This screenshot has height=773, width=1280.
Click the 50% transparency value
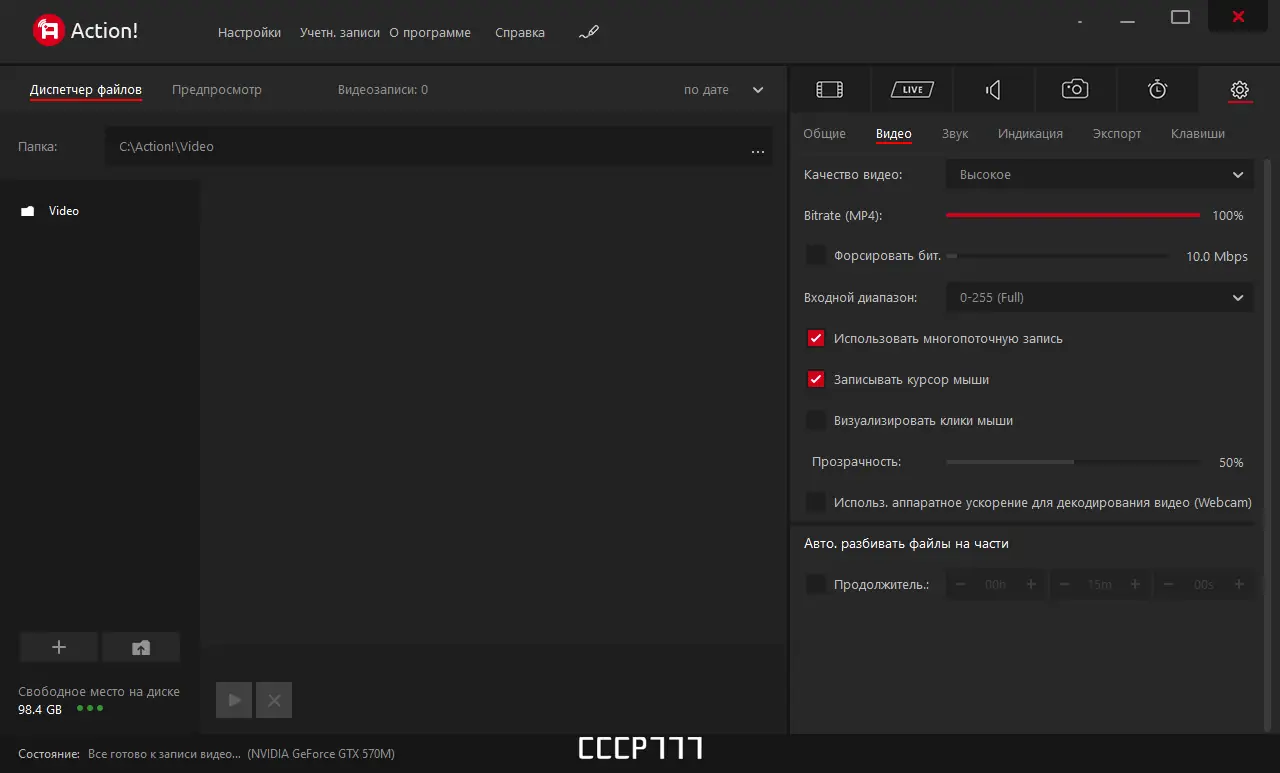point(1231,462)
